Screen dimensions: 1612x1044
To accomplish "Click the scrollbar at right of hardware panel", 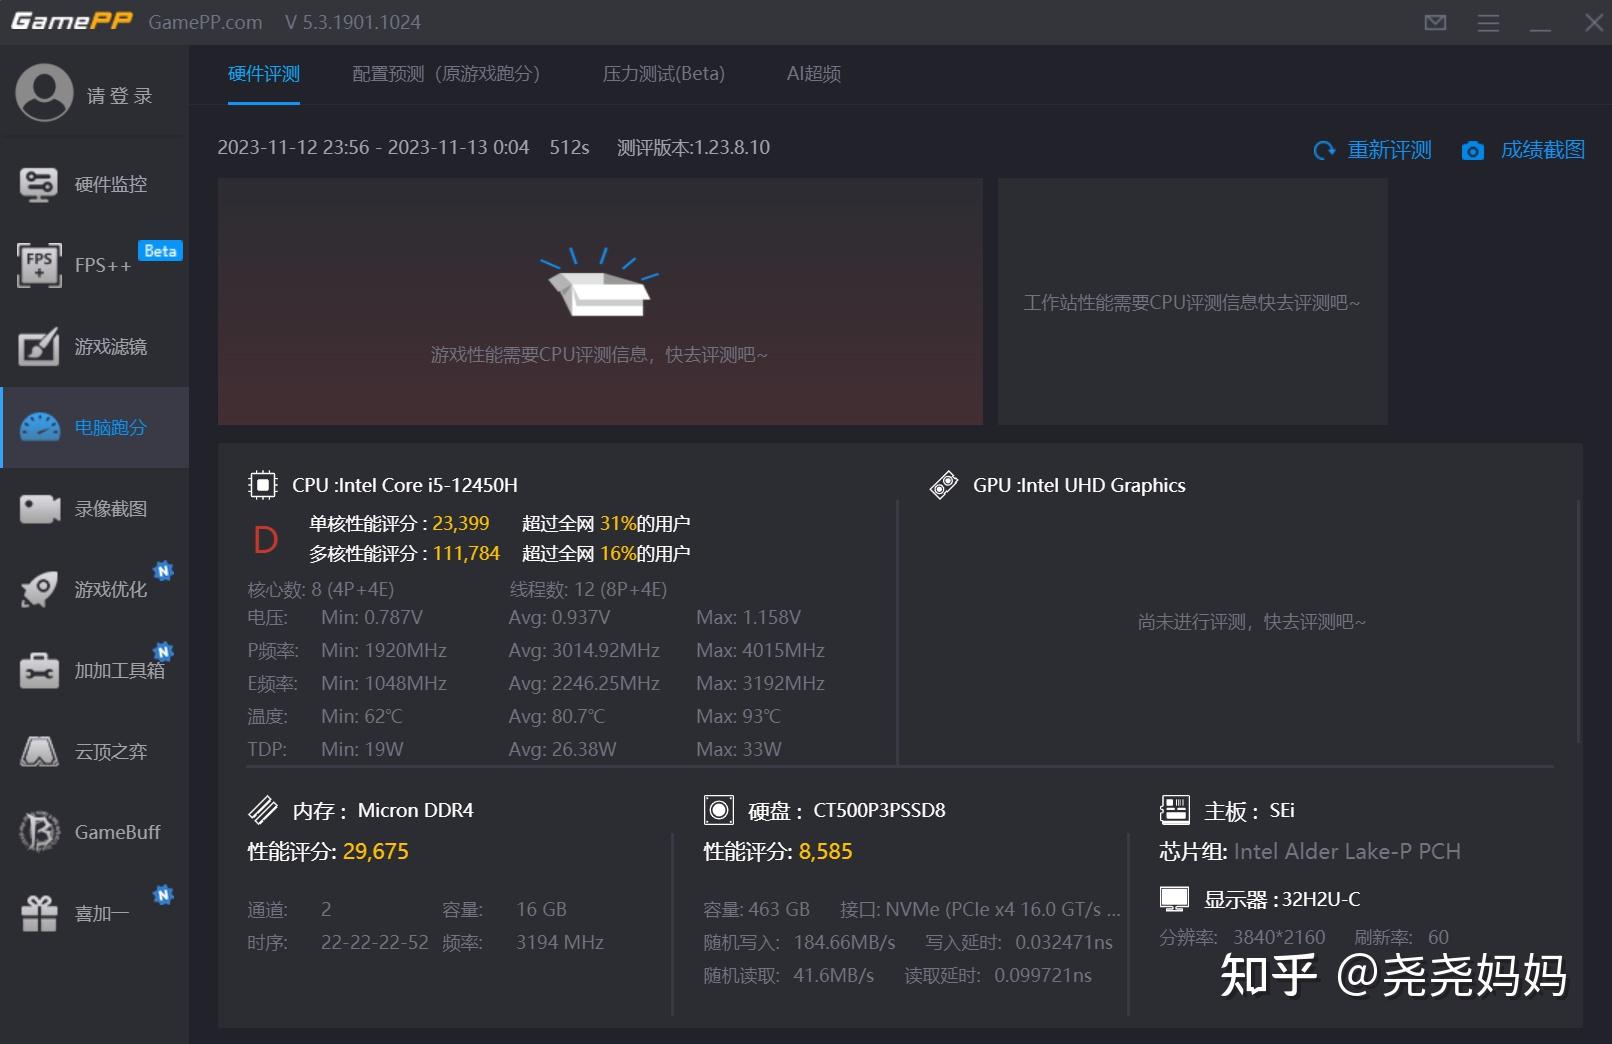I will pyautogui.click(x=1578, y=620).
